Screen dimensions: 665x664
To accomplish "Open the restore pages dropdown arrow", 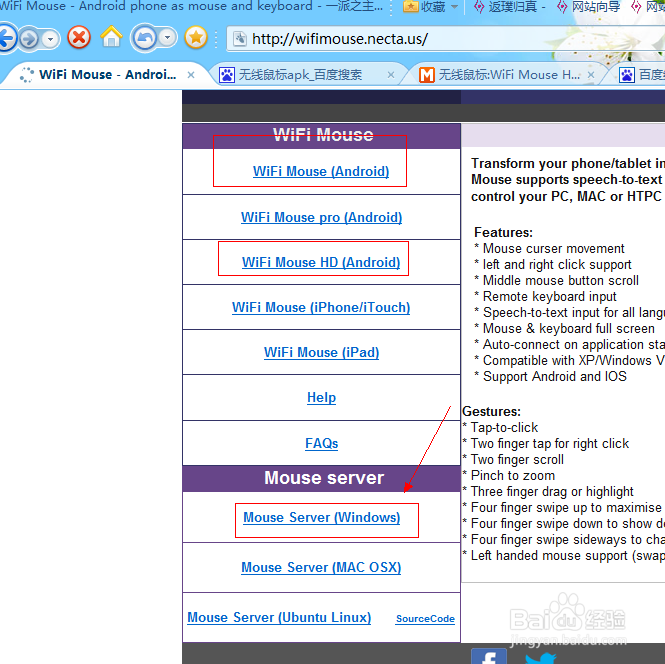I will click(x=168, y=38).
